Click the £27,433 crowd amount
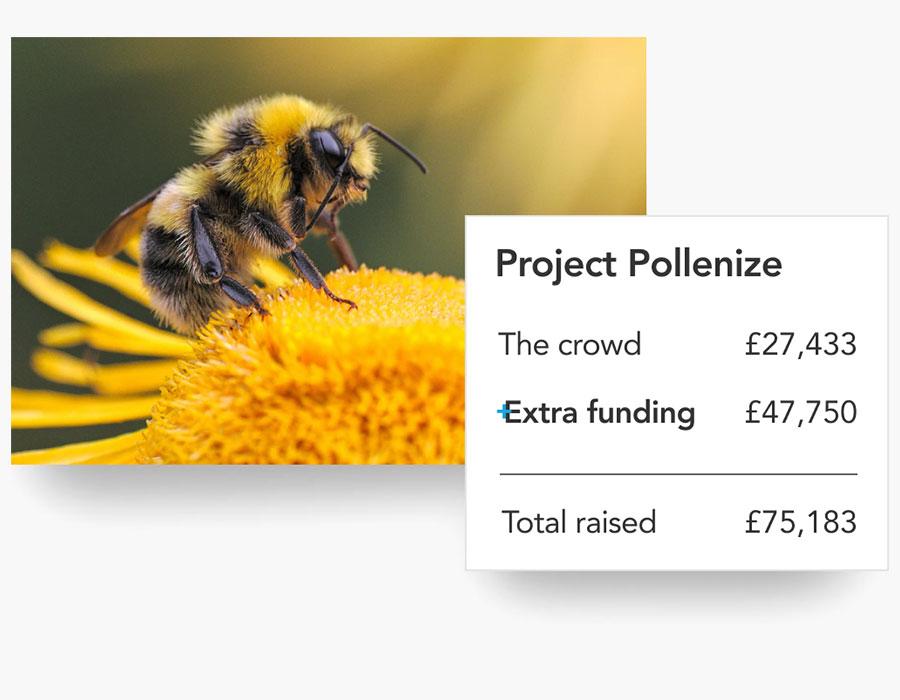 [801, 344]
